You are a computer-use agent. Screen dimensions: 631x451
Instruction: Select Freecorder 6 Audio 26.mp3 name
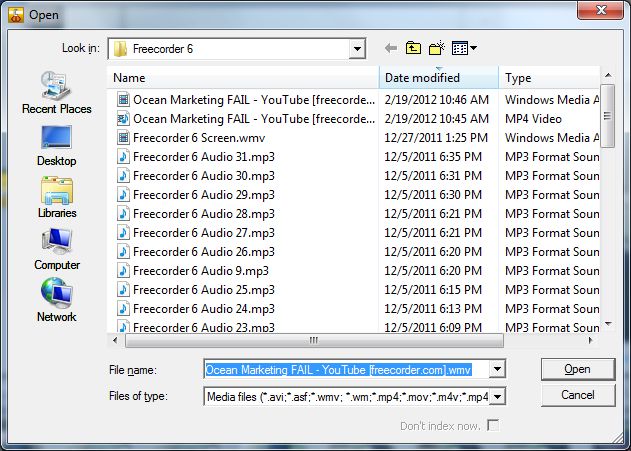coord(204,252)
